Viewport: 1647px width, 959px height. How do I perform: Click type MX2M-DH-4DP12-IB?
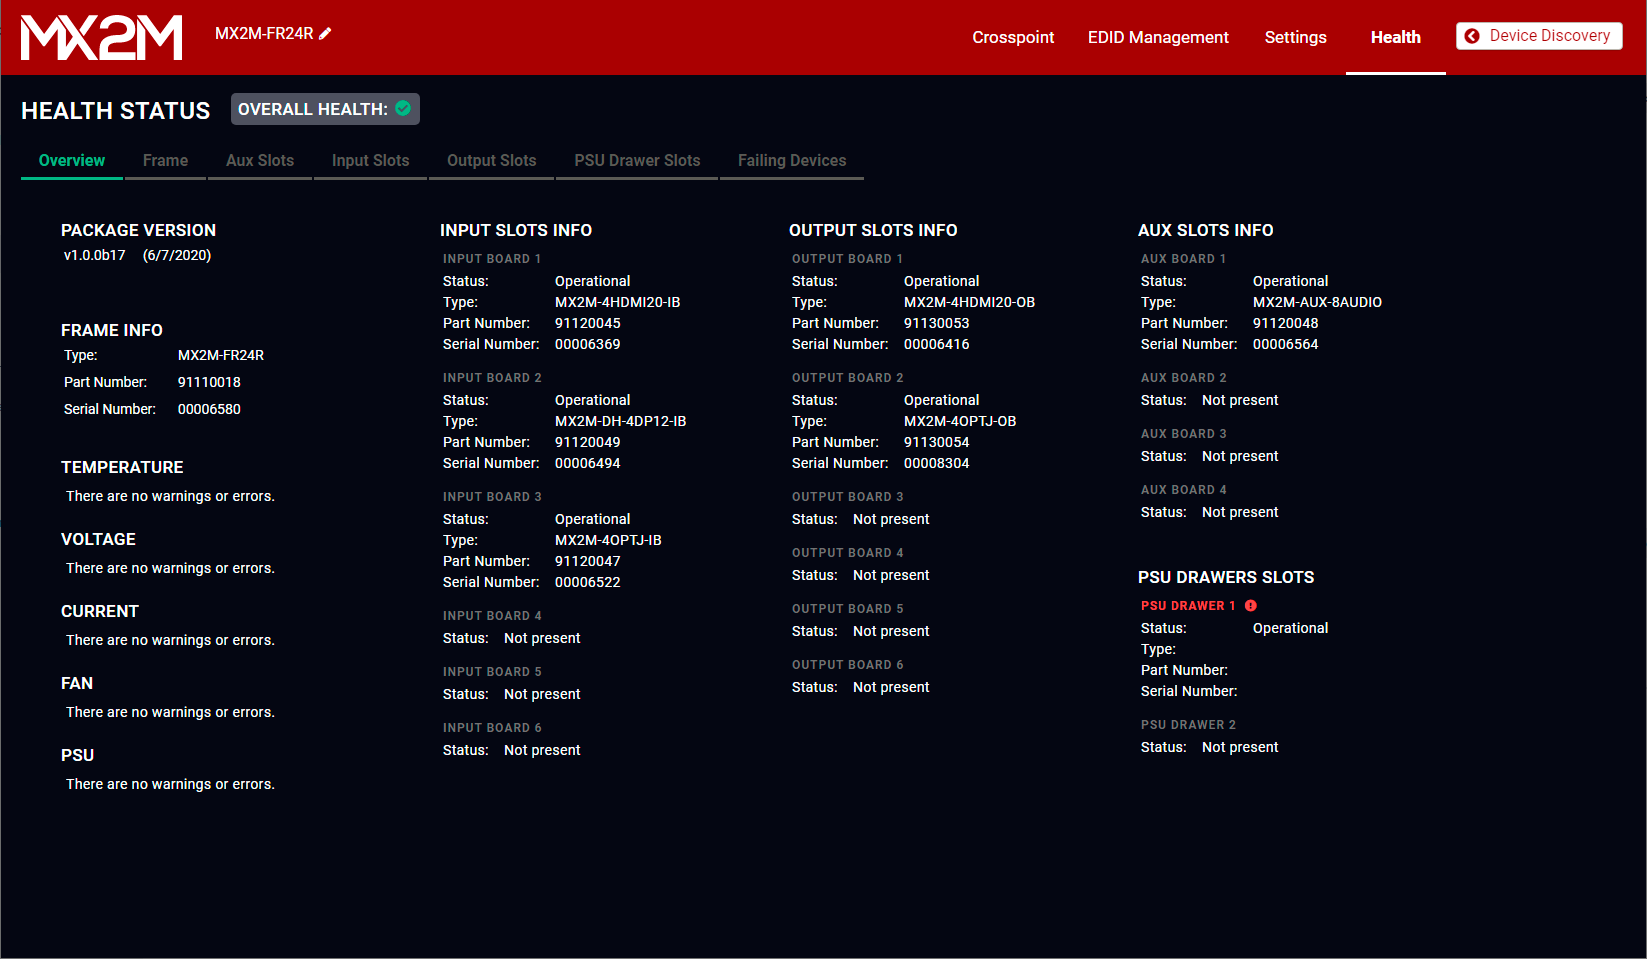click(x=620, y=421)
